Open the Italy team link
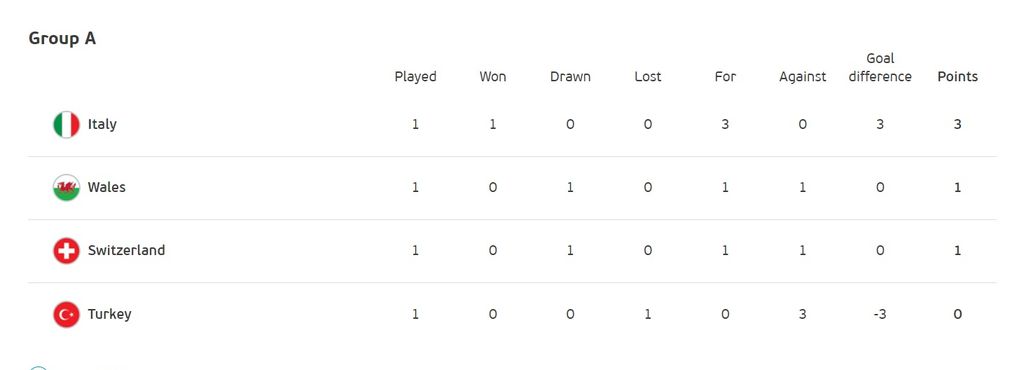The height and width of the screenshot is (370, 1024). pyautogui.click(x=102, y=124)
